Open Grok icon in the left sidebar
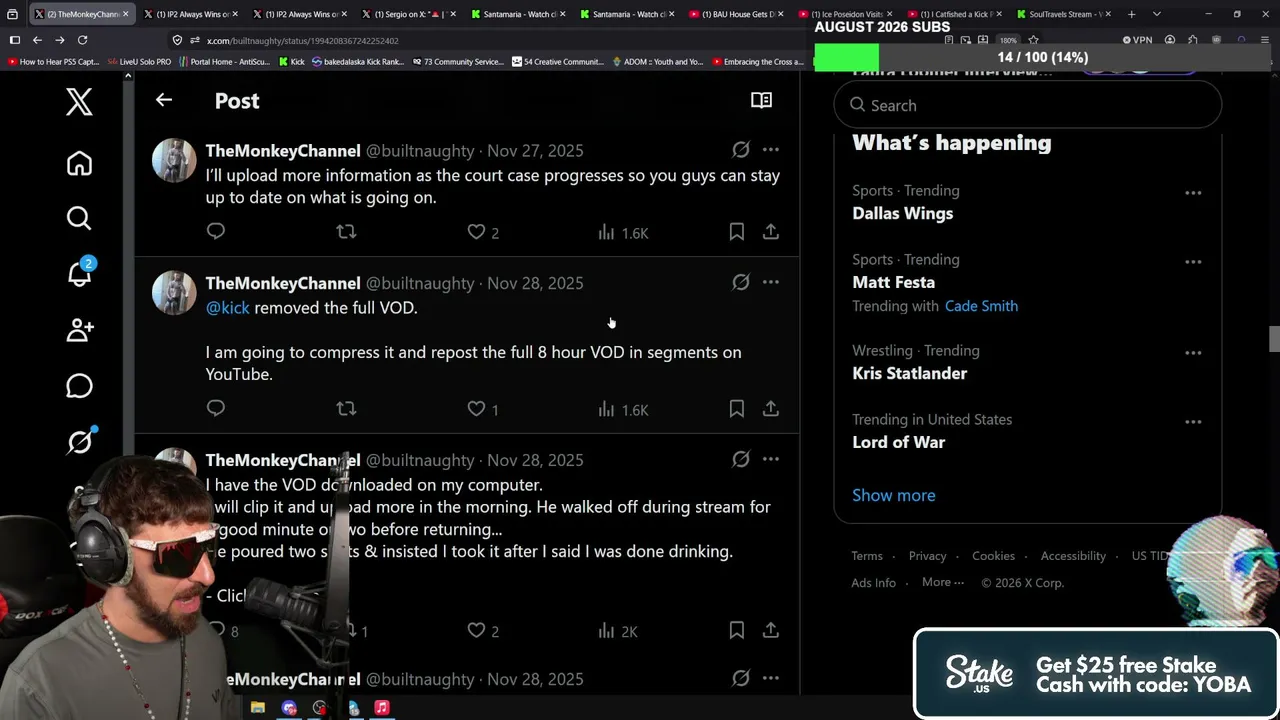The height and width of the screenshot is (720, 1280). coord(80,441)
